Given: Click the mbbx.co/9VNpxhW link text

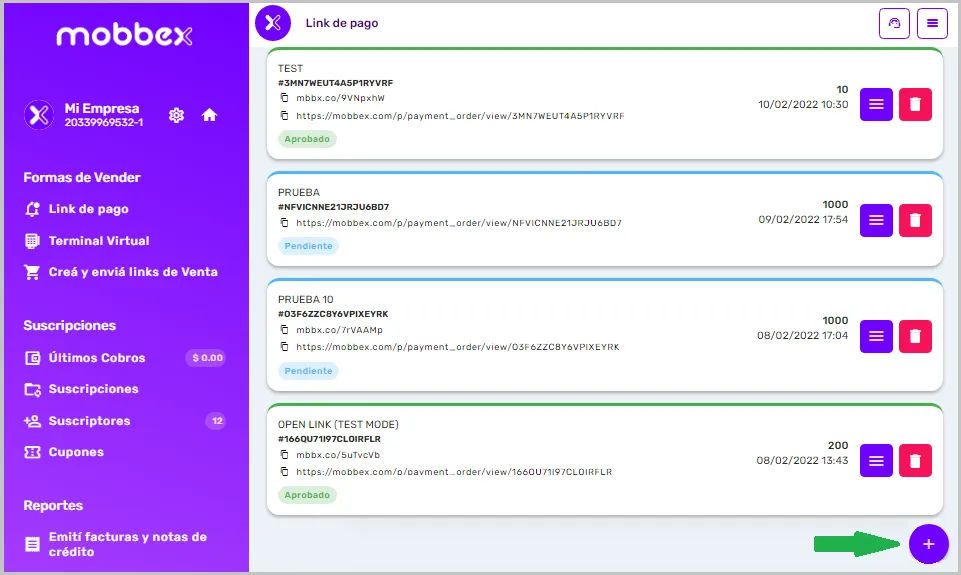Looking at the screenshot, I should pos(340,97).
